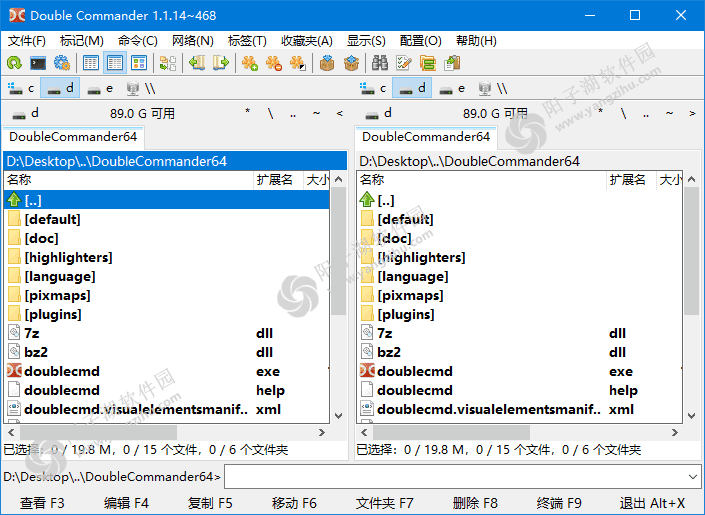Click into the command line input field
The height and width of the screenshot is (515, 705).
pos(454,476)
